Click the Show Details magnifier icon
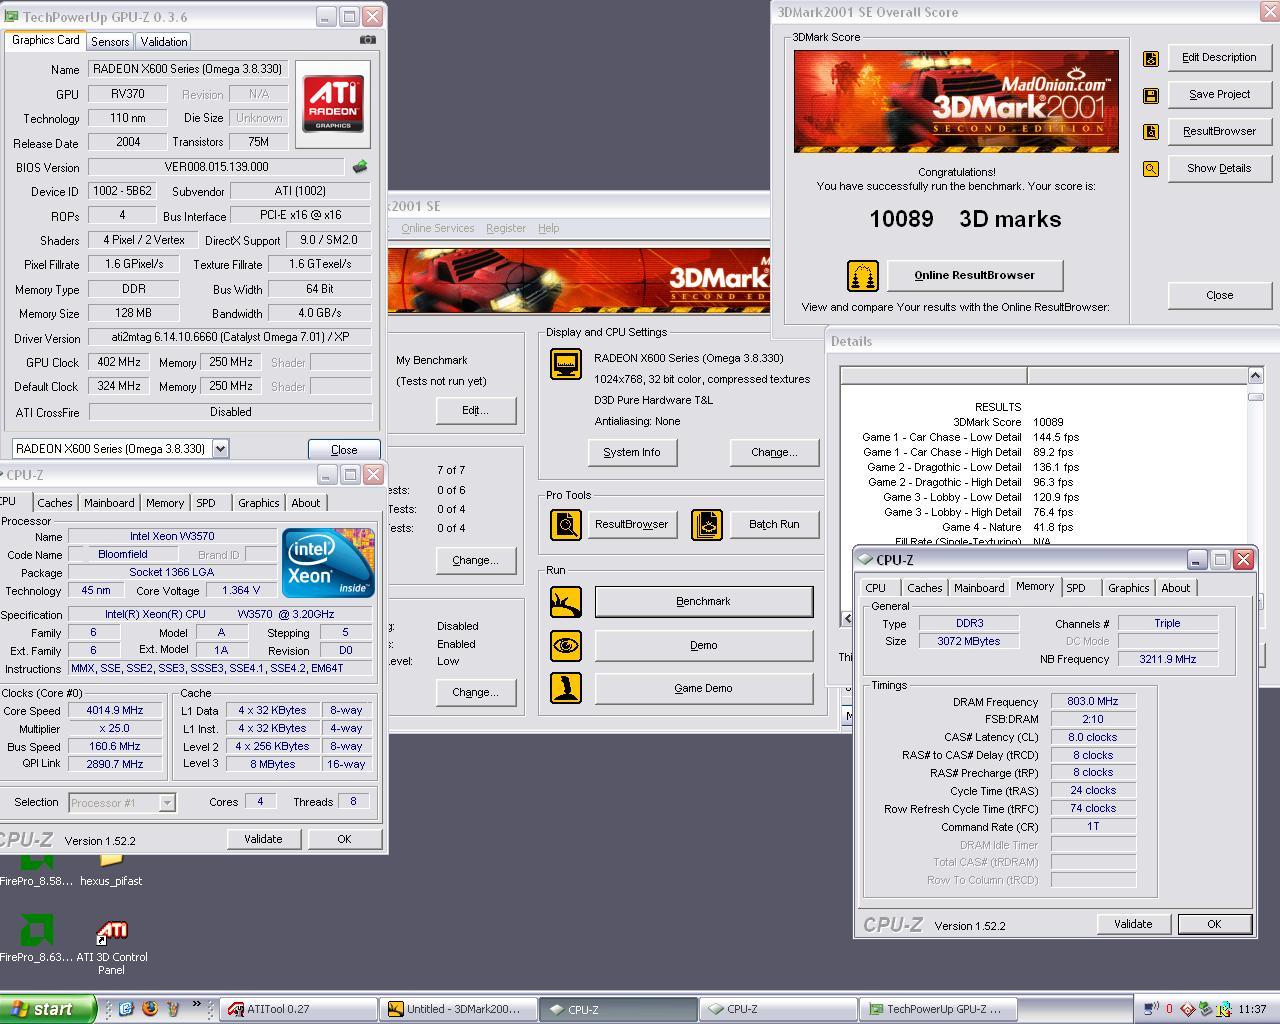Image resolution: width=1280 pixels, height=1024 pixels. (x=1151, y=169)
